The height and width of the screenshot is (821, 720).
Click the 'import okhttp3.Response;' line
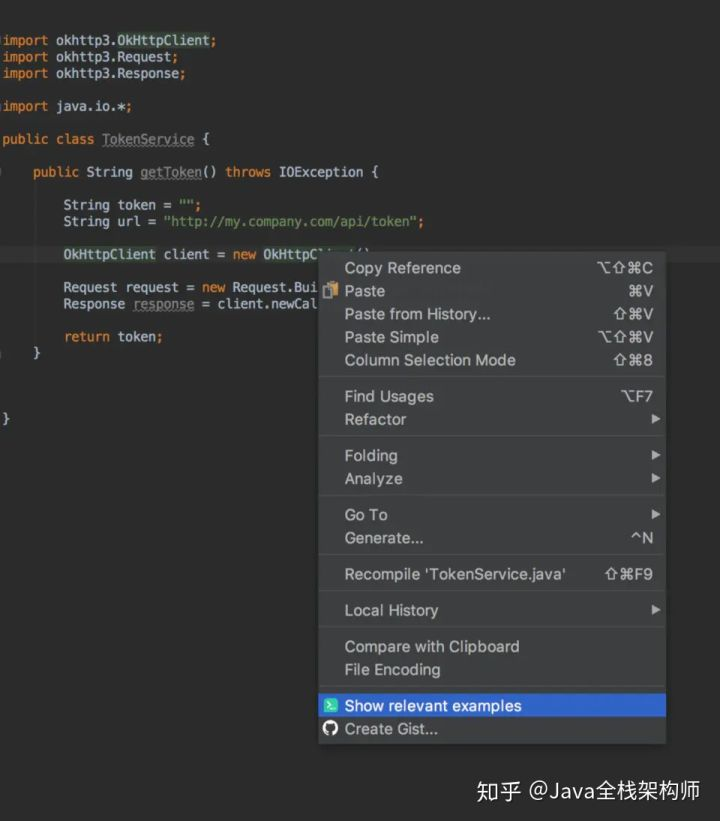pos(94,73)
